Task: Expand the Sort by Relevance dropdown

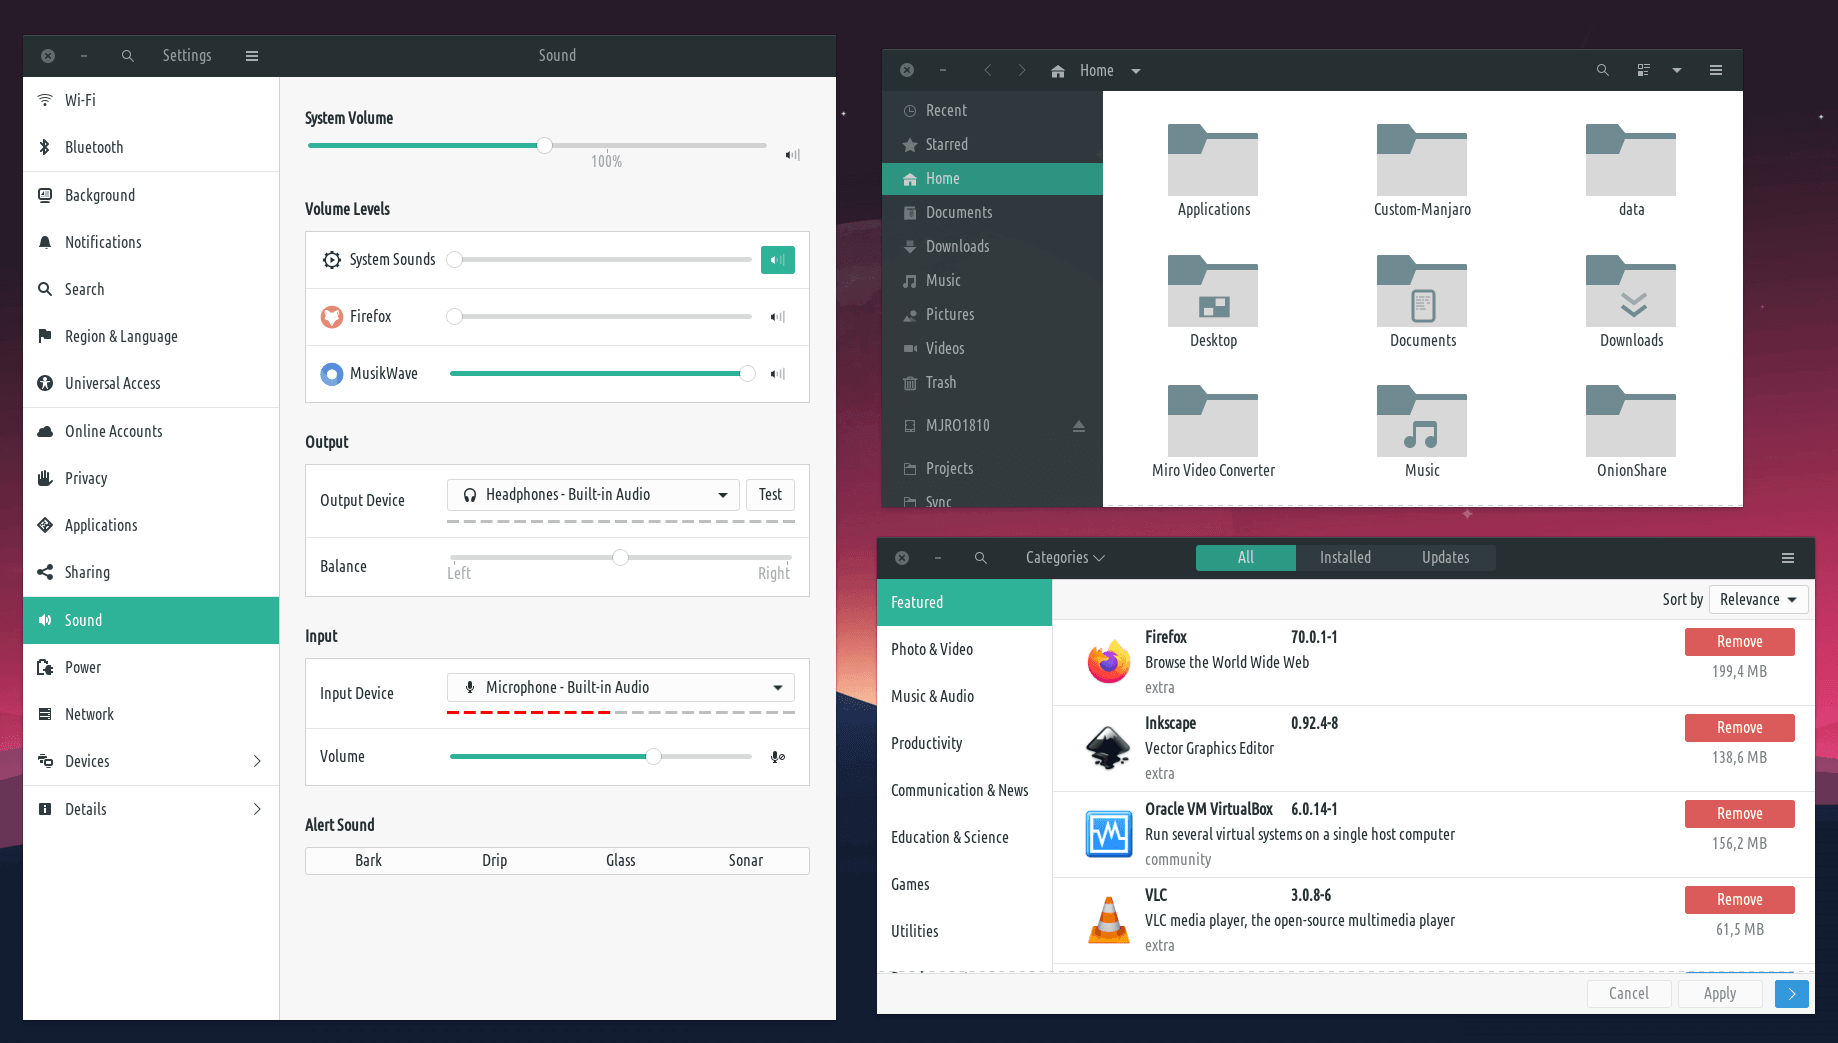Action: (1758, 600)
